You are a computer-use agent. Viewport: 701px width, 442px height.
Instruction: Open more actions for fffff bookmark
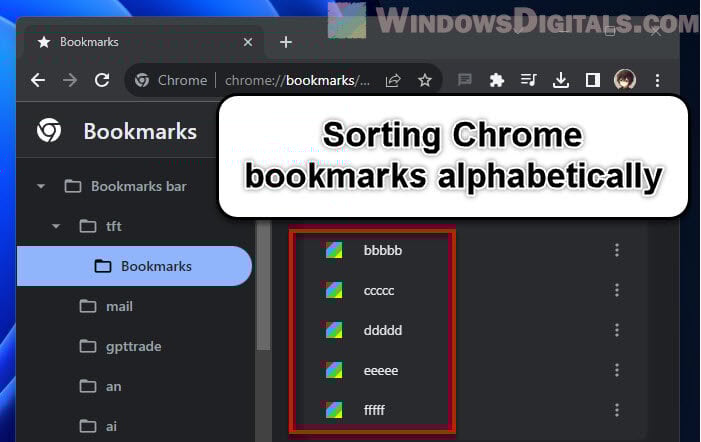[617, 410]
